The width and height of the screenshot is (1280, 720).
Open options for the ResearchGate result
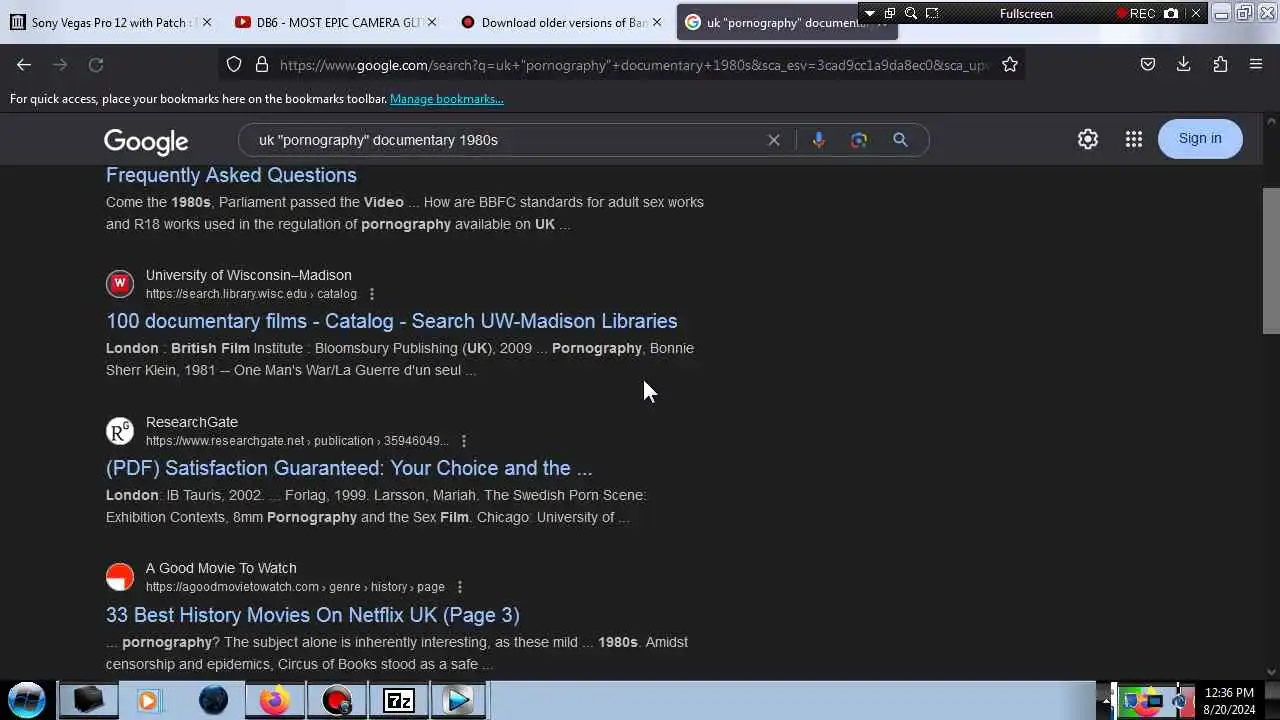pyautogui.click(x=464, y=441)
